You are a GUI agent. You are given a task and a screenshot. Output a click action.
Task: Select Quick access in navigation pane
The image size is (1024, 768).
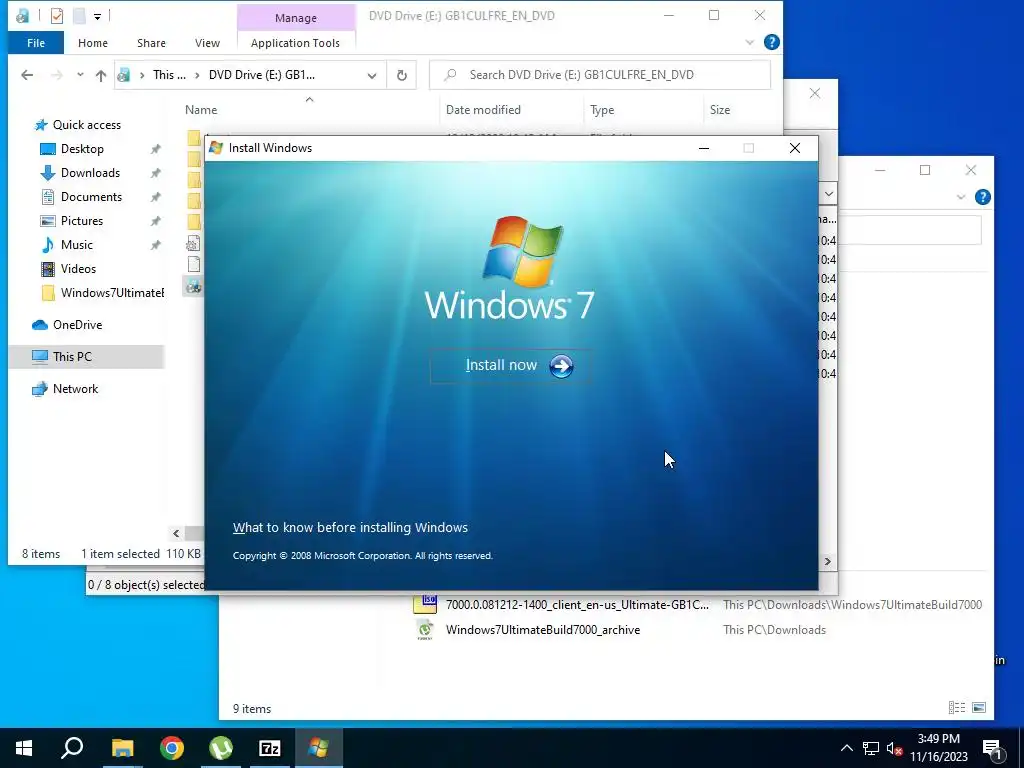tap(86, 125)
